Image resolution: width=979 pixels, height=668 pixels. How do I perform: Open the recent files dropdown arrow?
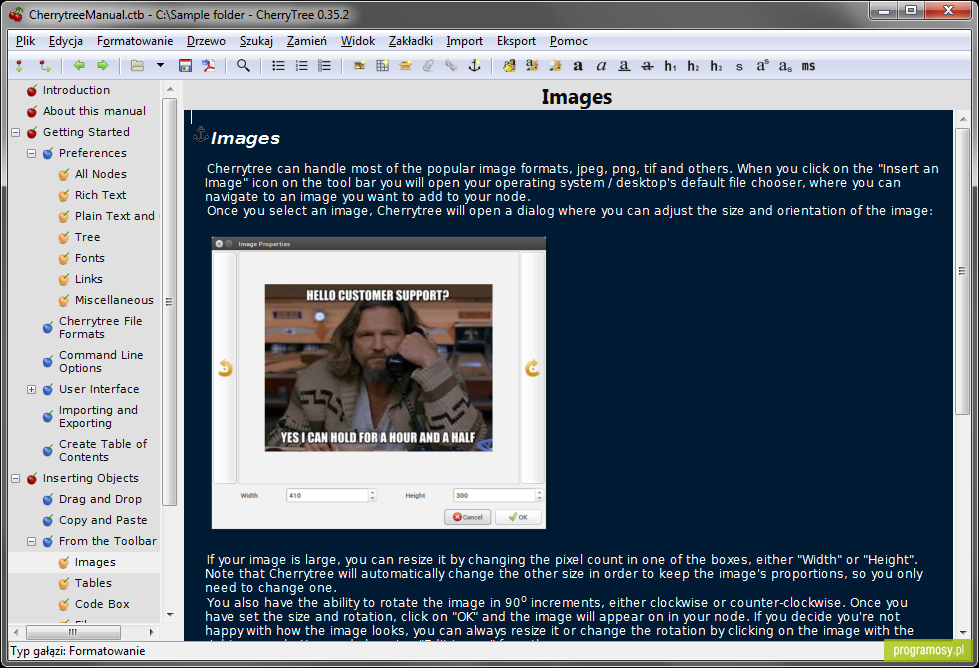pyautogui.click(x=160, y=66)
